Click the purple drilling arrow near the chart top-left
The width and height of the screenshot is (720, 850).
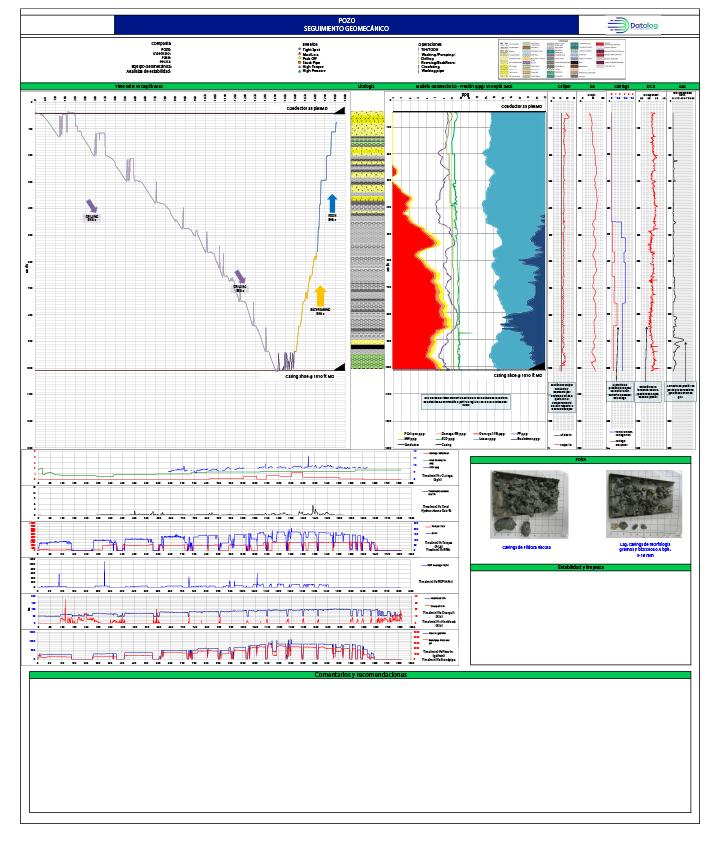92,205
